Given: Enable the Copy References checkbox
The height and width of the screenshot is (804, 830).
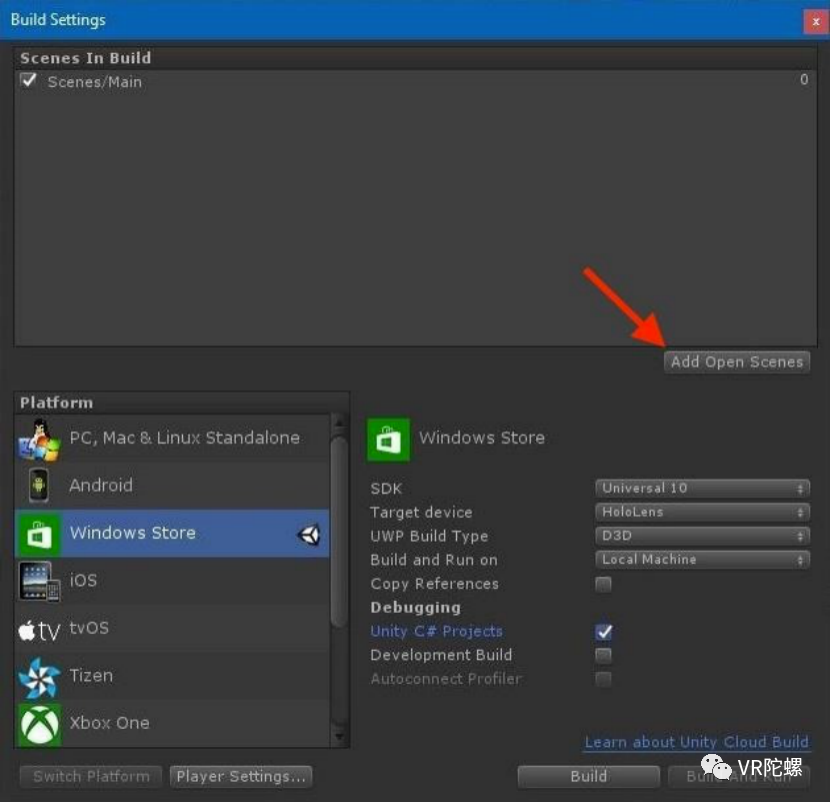Looking at the screenshot, I should [603, 584].
